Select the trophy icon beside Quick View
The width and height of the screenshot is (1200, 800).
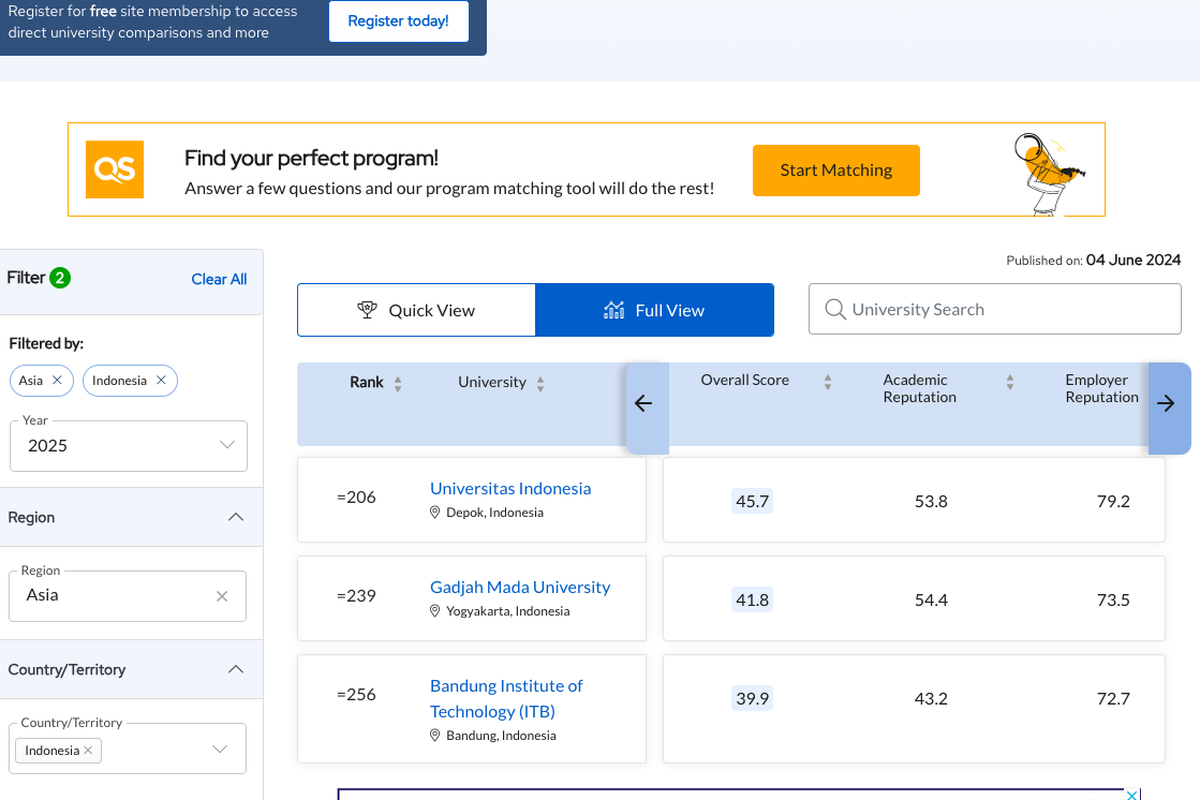[368, 310]
